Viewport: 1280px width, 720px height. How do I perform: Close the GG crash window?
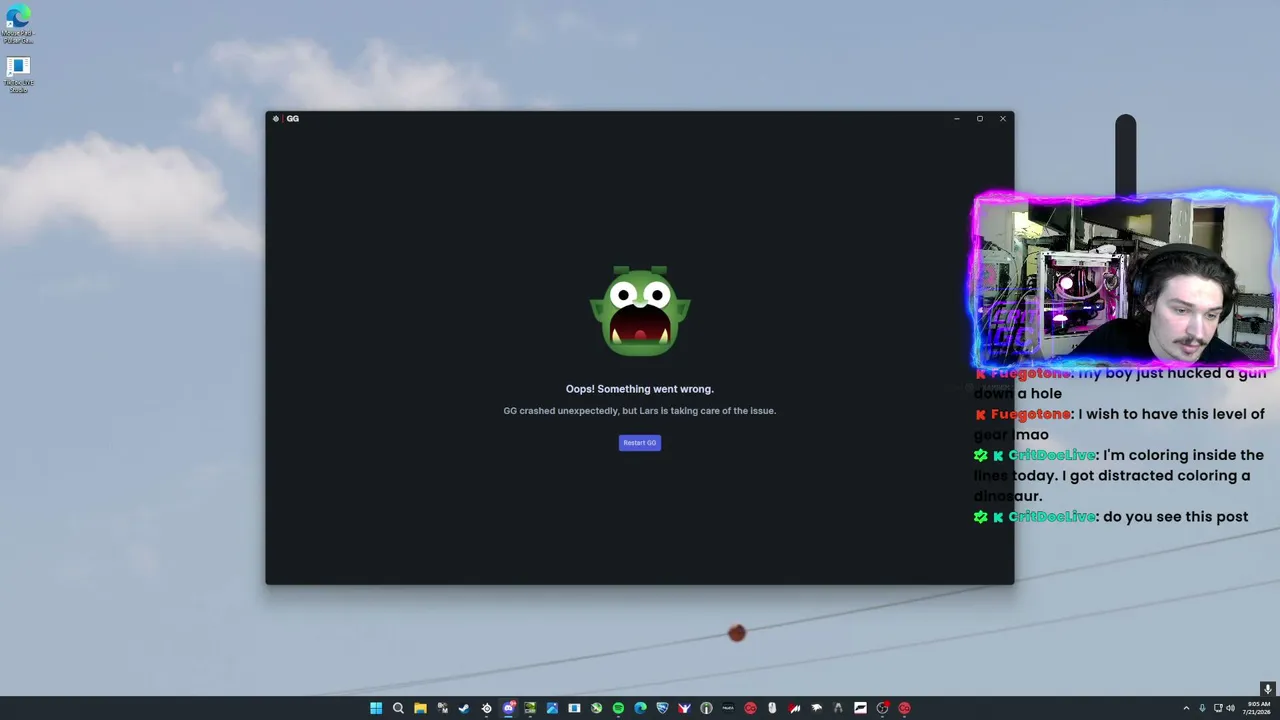click(x=1003, y=119)
